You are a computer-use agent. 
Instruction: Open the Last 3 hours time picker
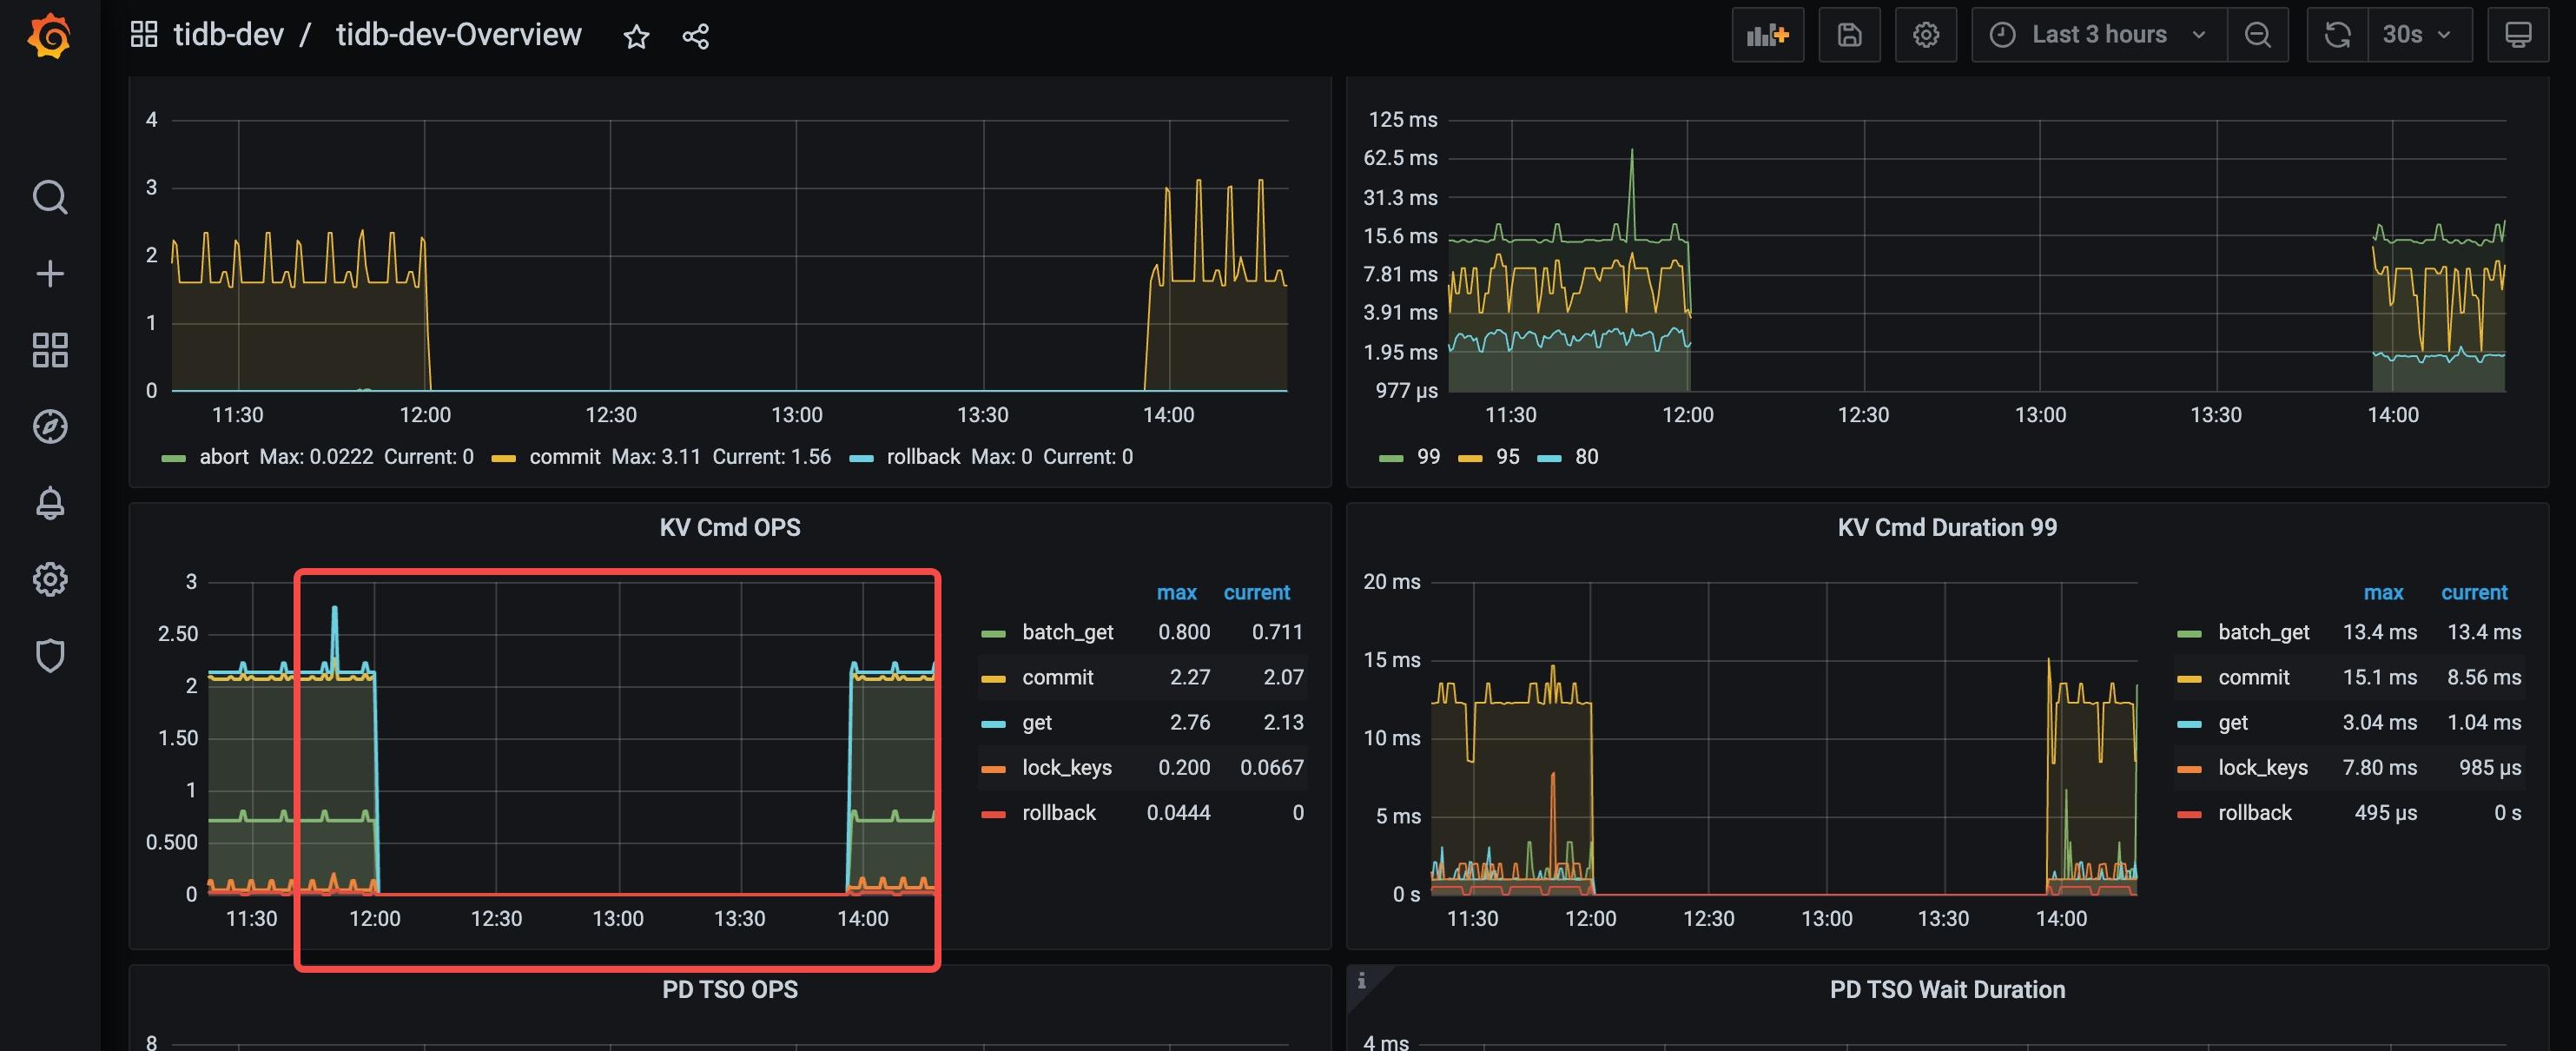2098,35
